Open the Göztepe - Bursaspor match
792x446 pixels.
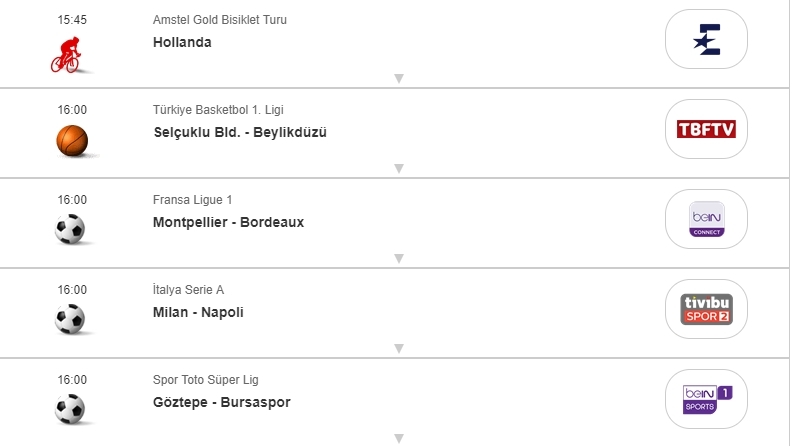coord(222,402)
